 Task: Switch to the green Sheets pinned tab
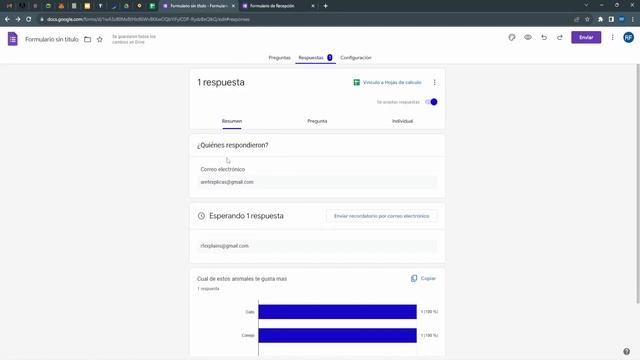pos(152,6)
